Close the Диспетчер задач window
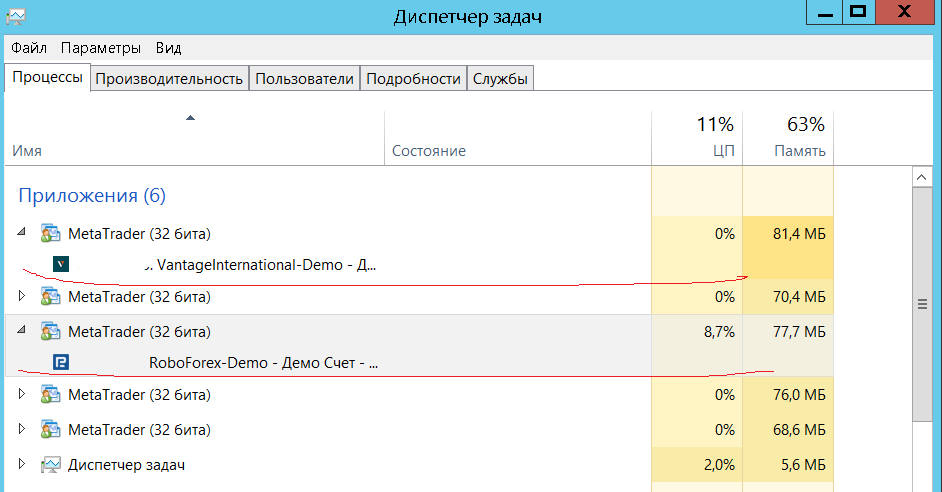 (905, 12)
